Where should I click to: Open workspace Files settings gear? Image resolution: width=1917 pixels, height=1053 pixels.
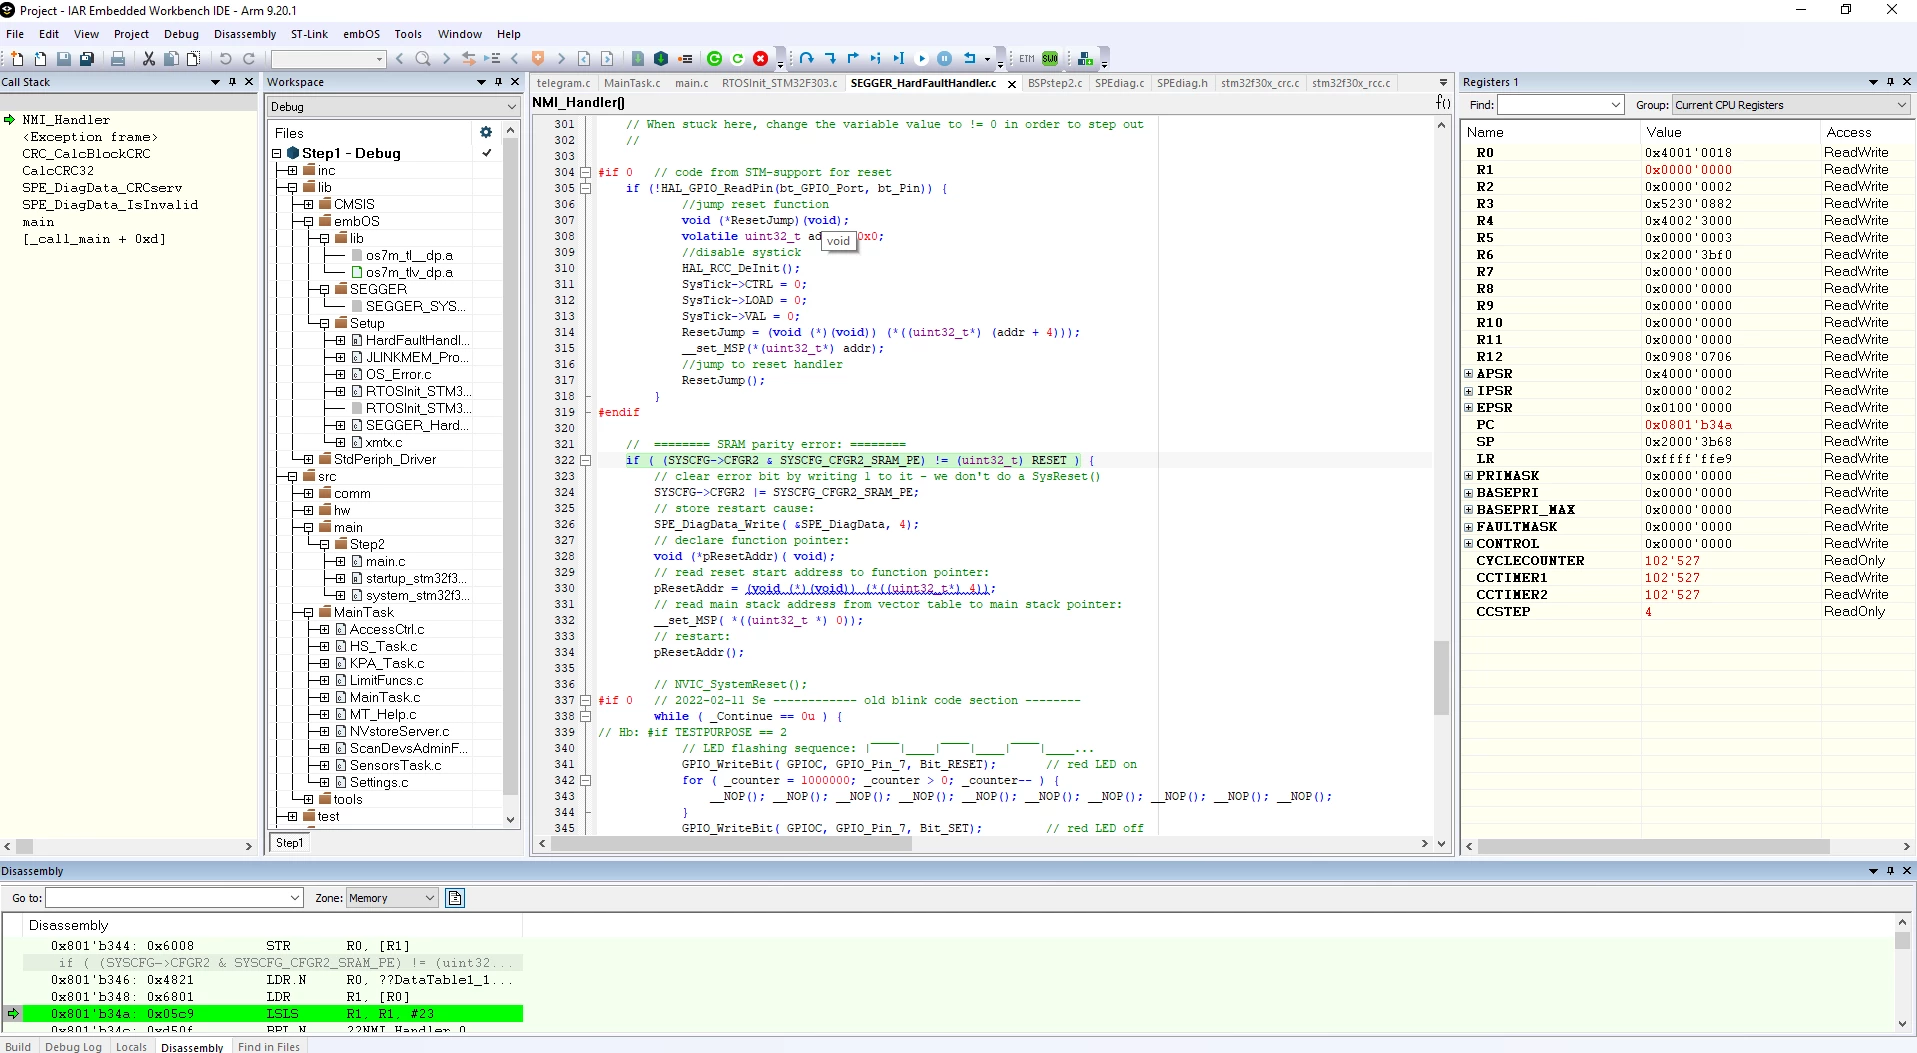point(486,132)
